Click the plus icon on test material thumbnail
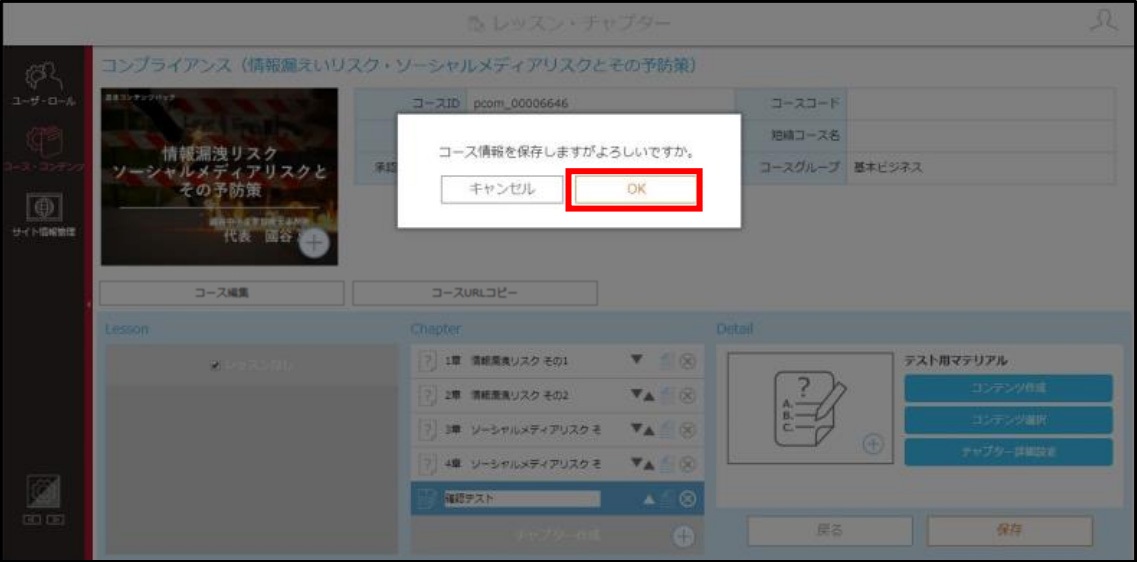This screenshot has height=562, width=1137. (x=874, y=444)
